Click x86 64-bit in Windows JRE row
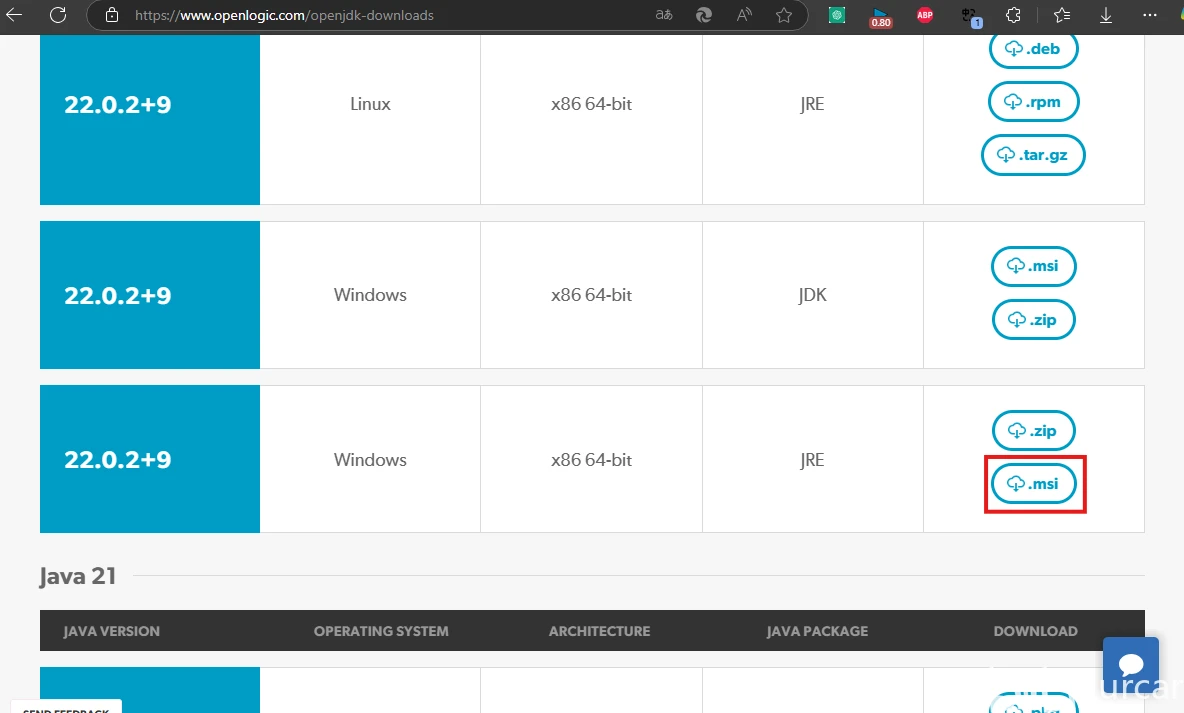 click(x=591, y=460)
